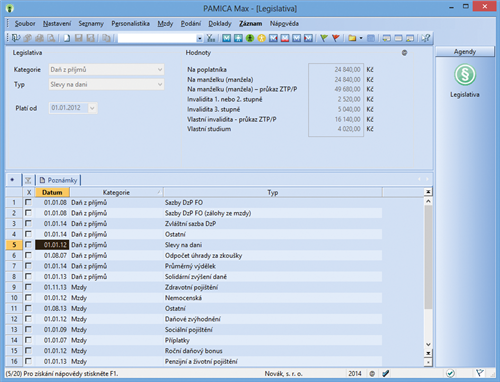Expand the toolbar search box dropdown arrow

[x=200, y=38]
